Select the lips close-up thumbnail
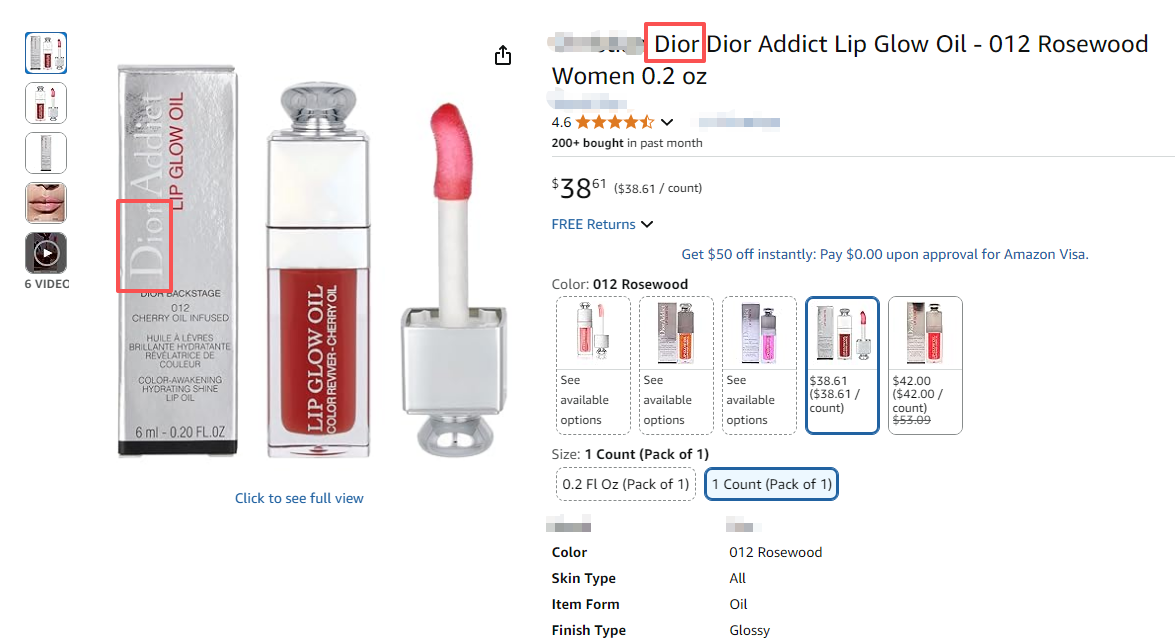 [45, 202]
